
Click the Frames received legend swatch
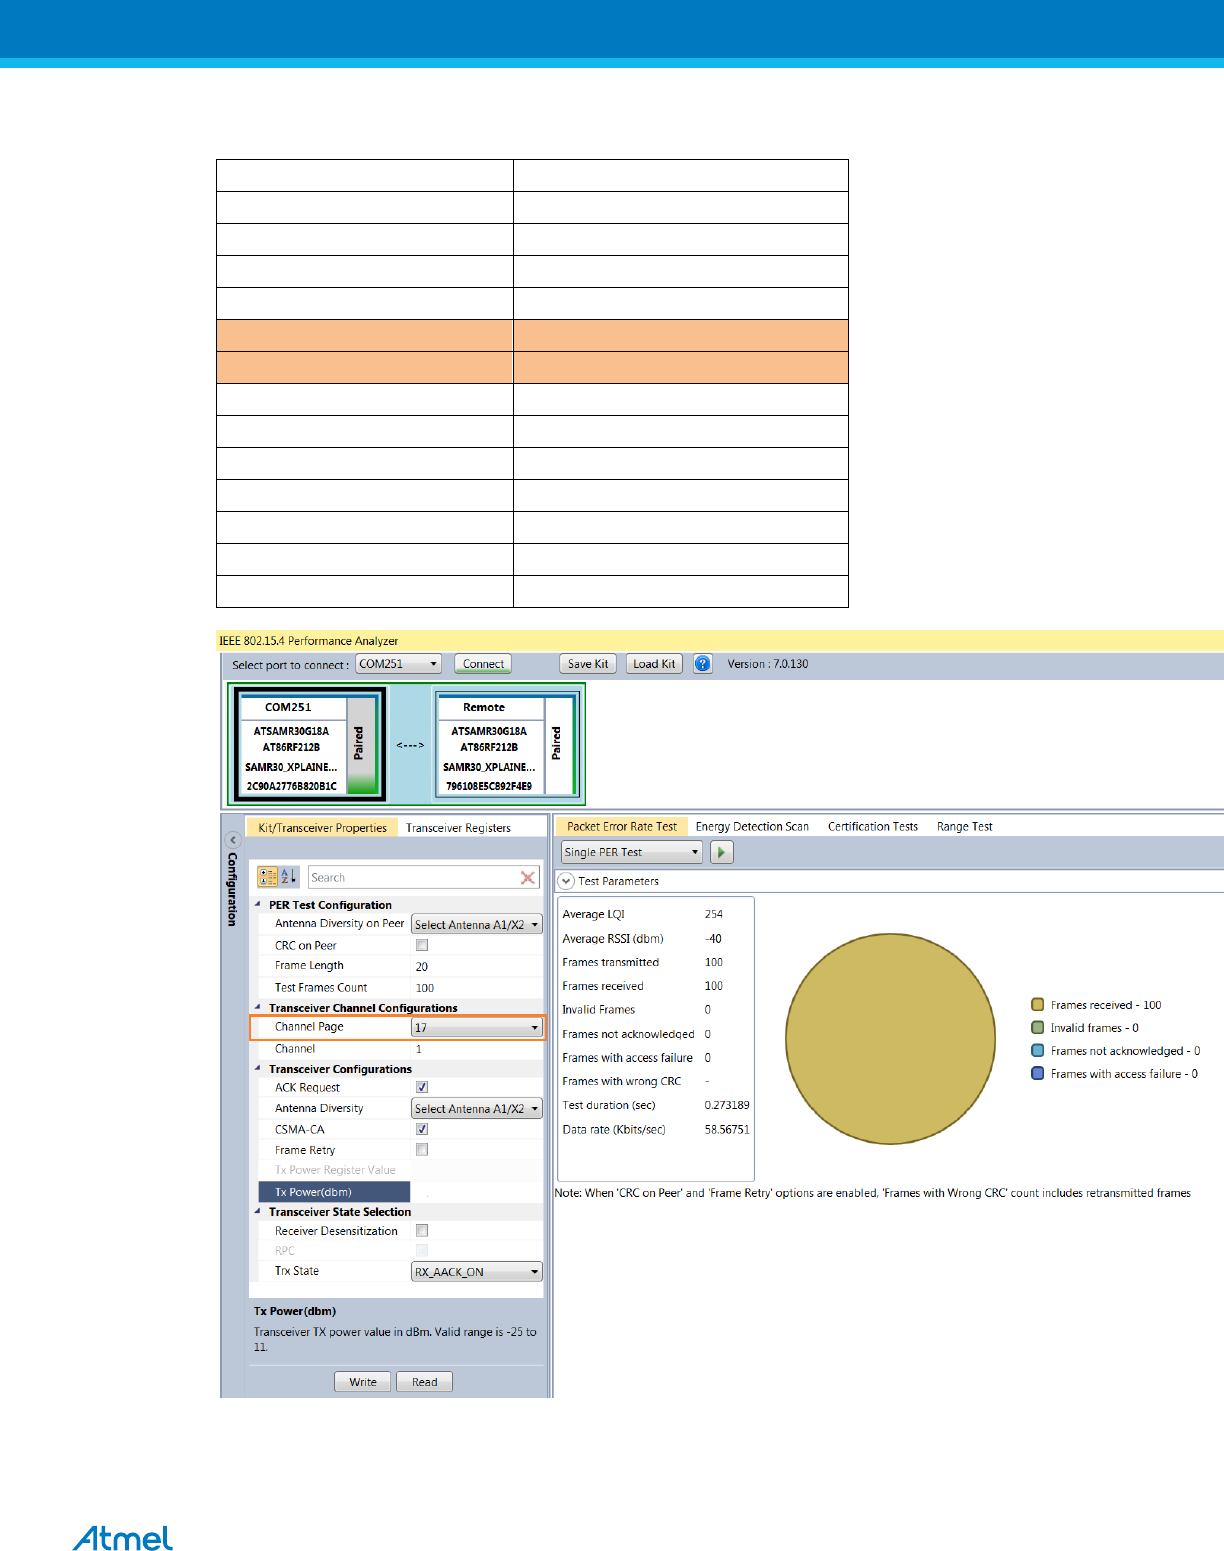pyautogui.click(x=1038, y=1005)
